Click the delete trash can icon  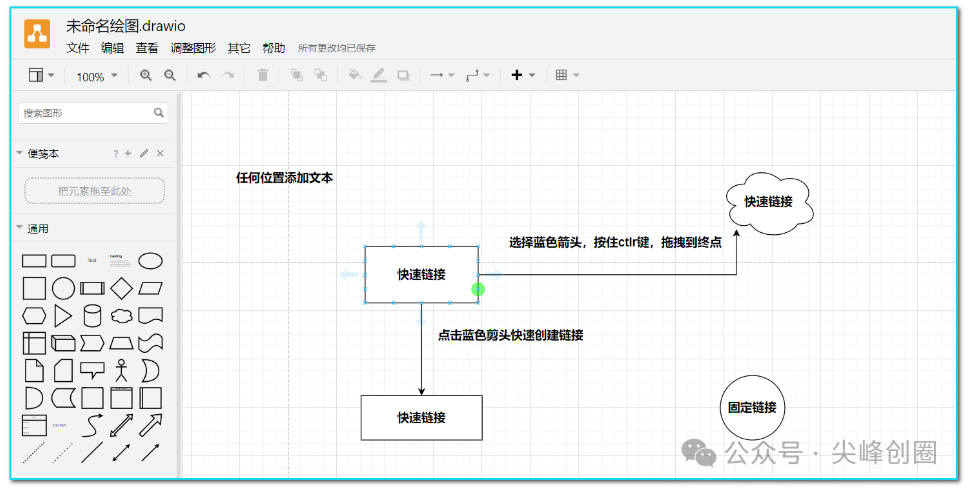[x=262, y=75]
